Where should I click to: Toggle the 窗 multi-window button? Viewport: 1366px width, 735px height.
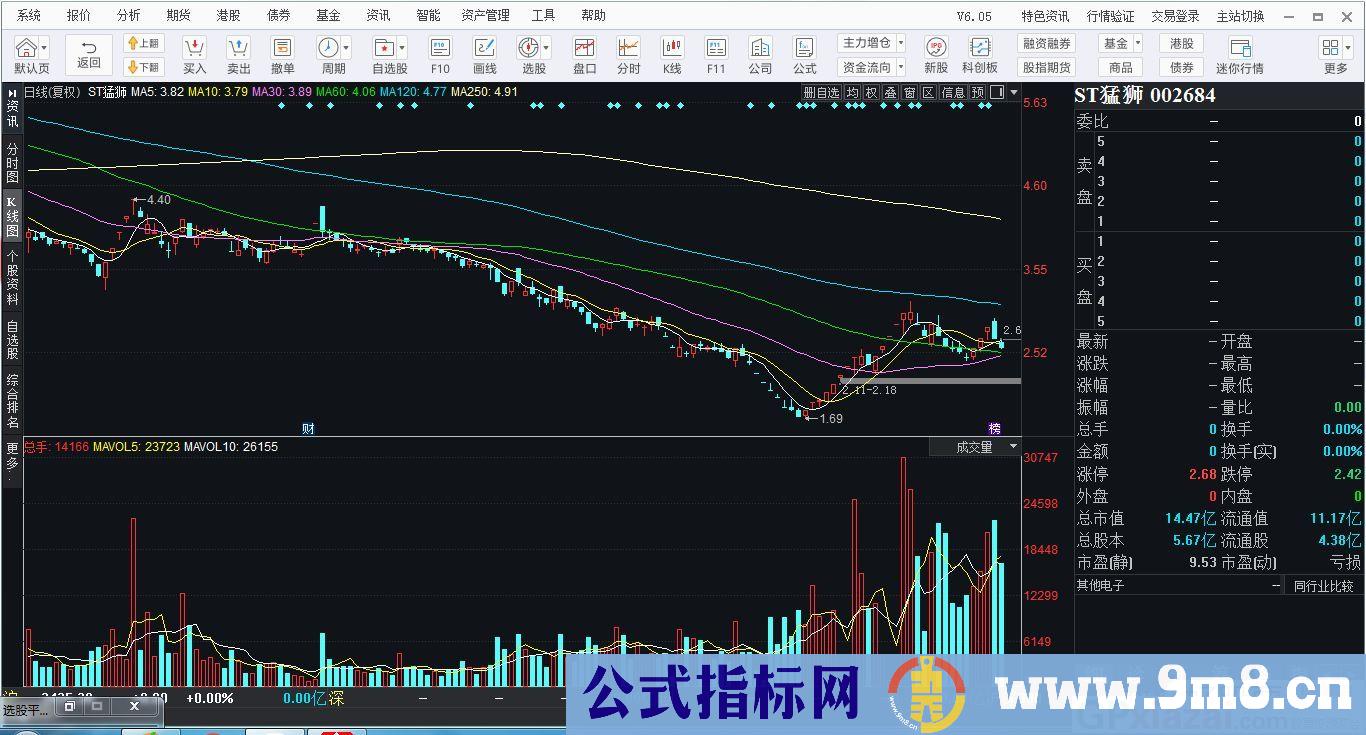tap(909, 92)
